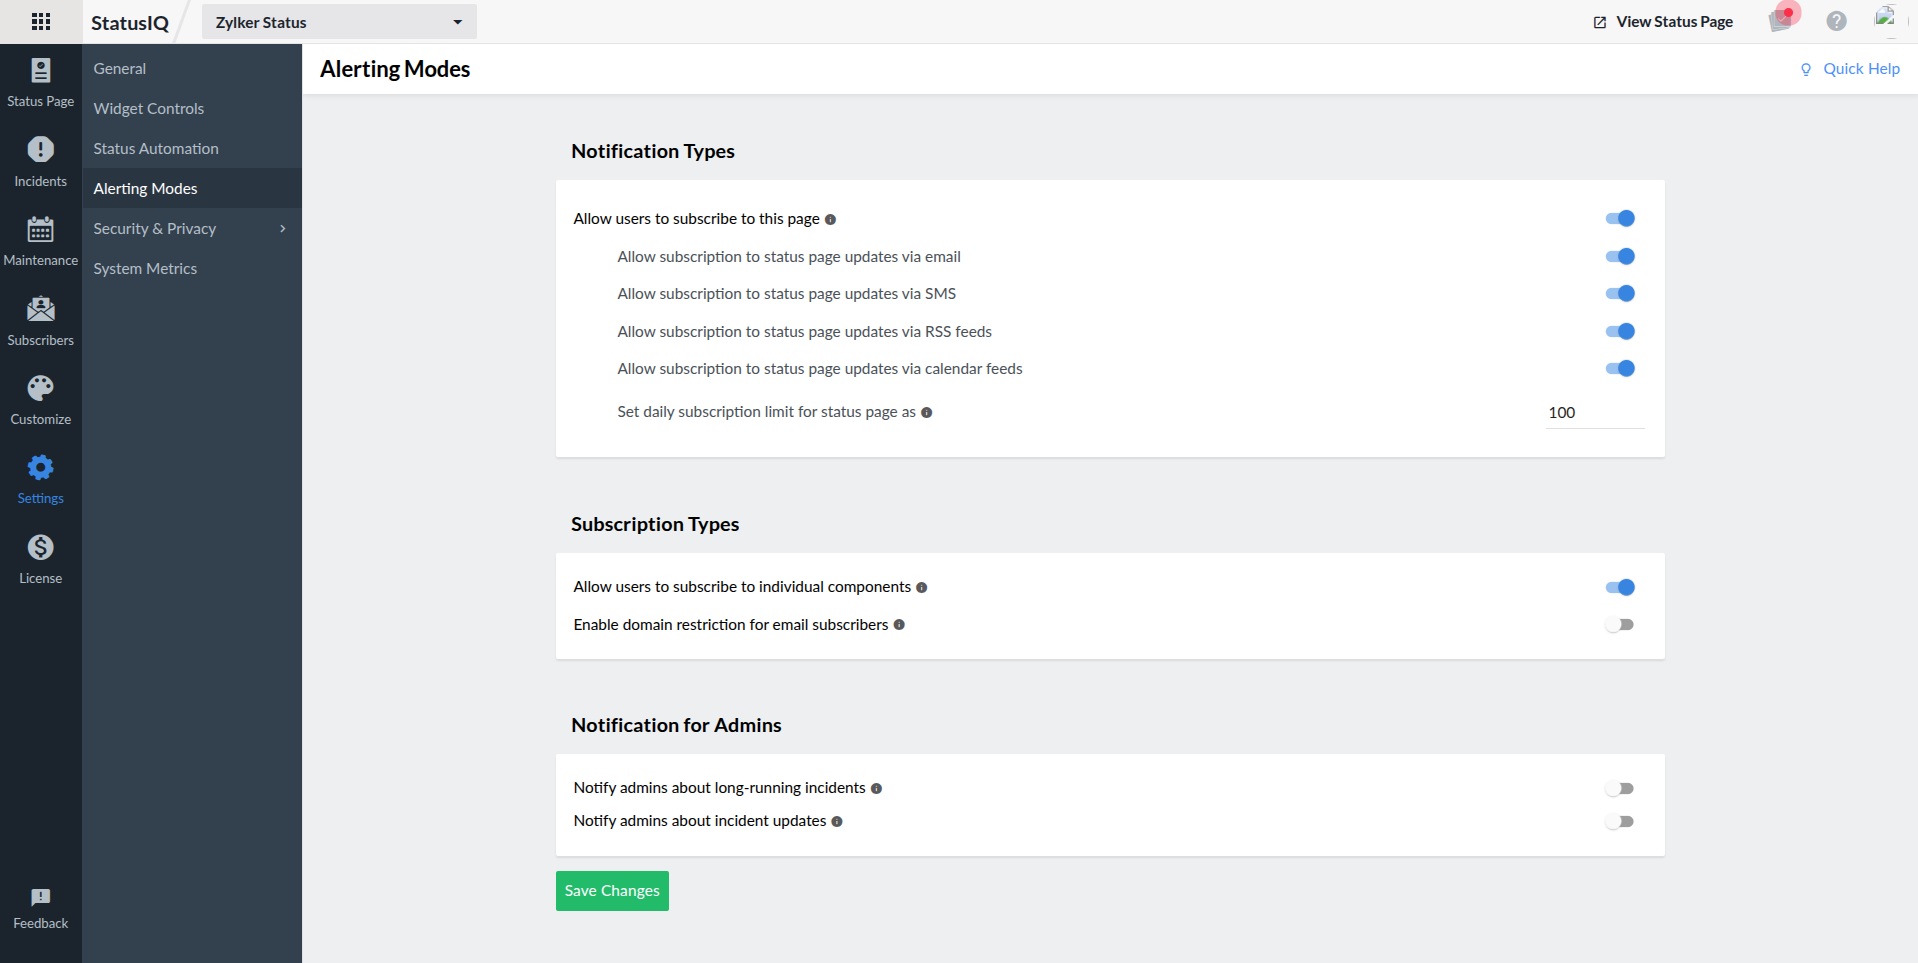Open the Maintenance calendar icon
Screen dimensions: 1918x963
(40, 230)
